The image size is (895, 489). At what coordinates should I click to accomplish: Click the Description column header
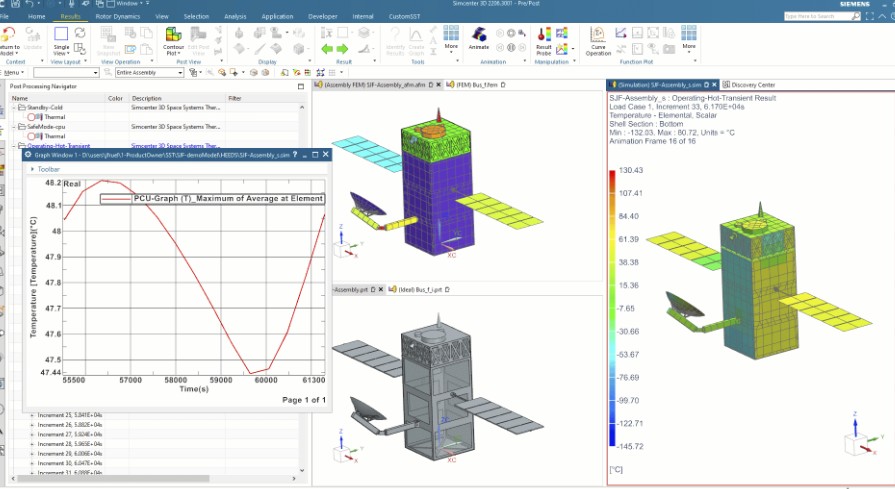tap(146, 98)
